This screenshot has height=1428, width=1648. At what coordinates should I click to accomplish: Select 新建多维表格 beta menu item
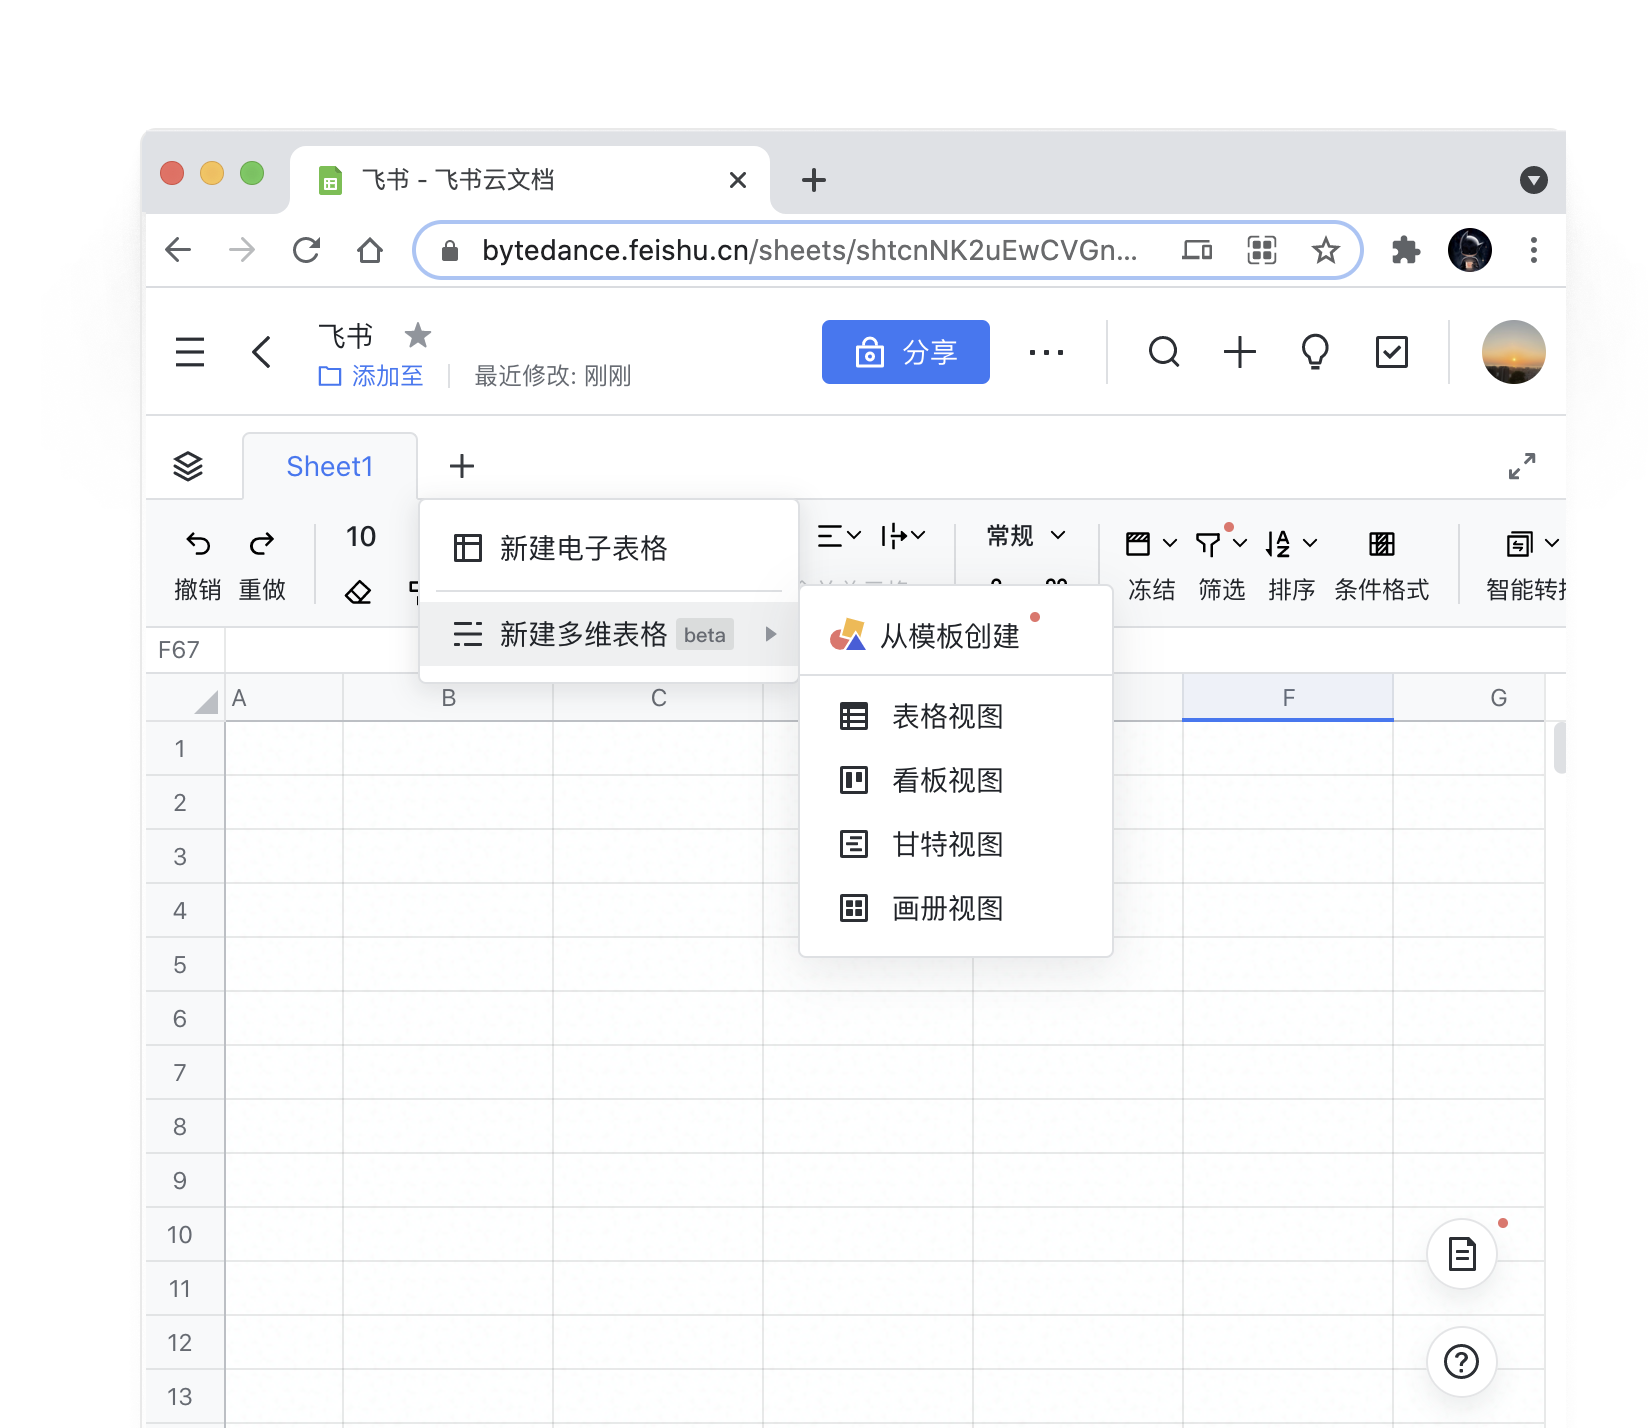tap(609, 634)
